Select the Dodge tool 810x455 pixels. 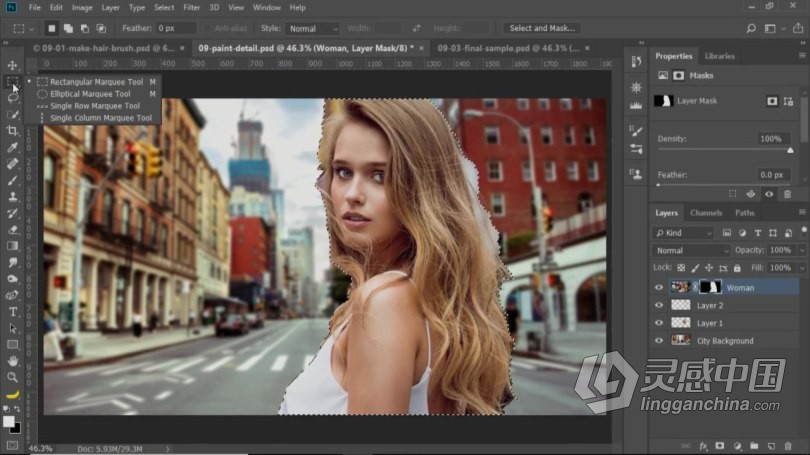click(x=12, y=279)
